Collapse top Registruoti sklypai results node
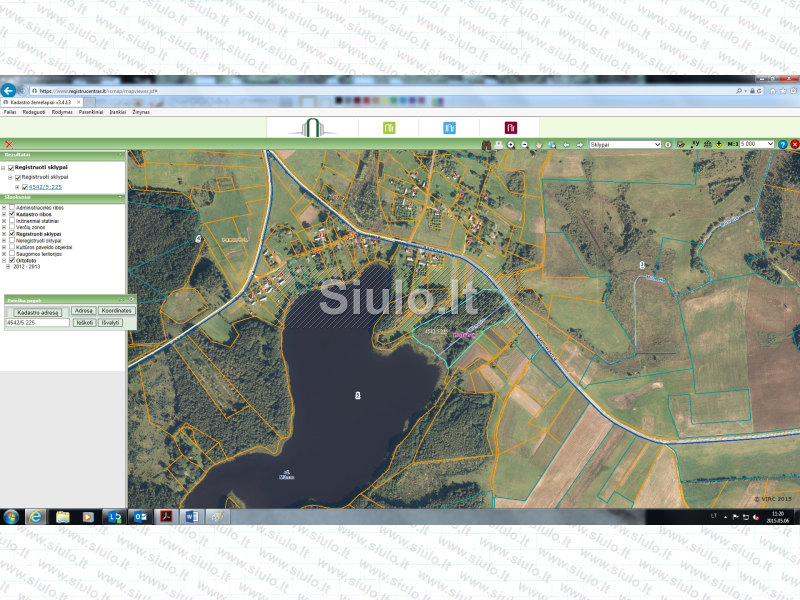This screenshot has height=600, width=800. point(4,168)
